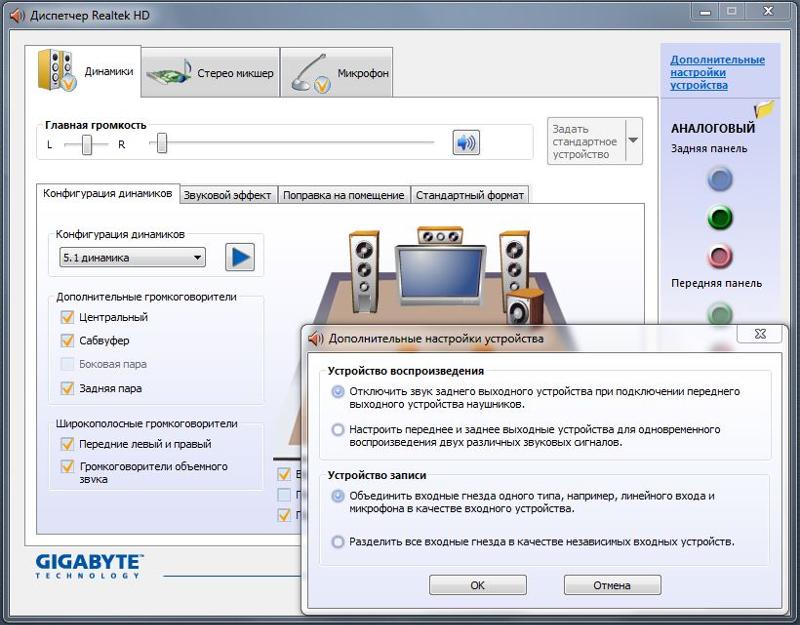
Task: Toggle the unchecked box beside the dialog
Action: (x=284, y=494)
